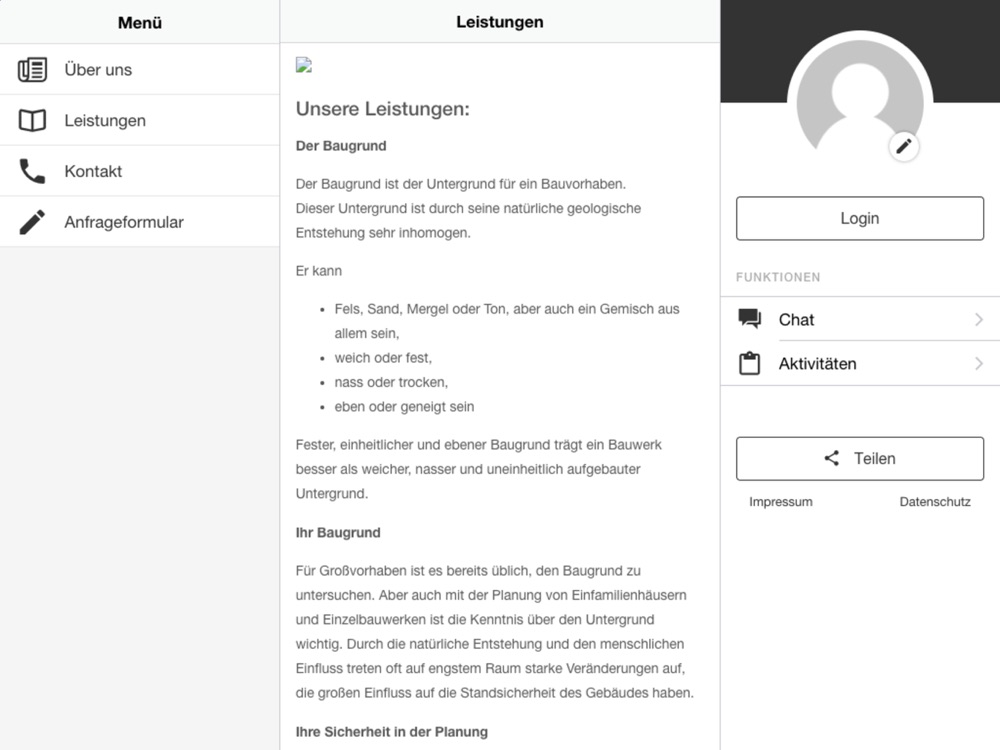Click the chat bubbles icon
Viewport: 1000px width, 750px height.
coord(750,319)
